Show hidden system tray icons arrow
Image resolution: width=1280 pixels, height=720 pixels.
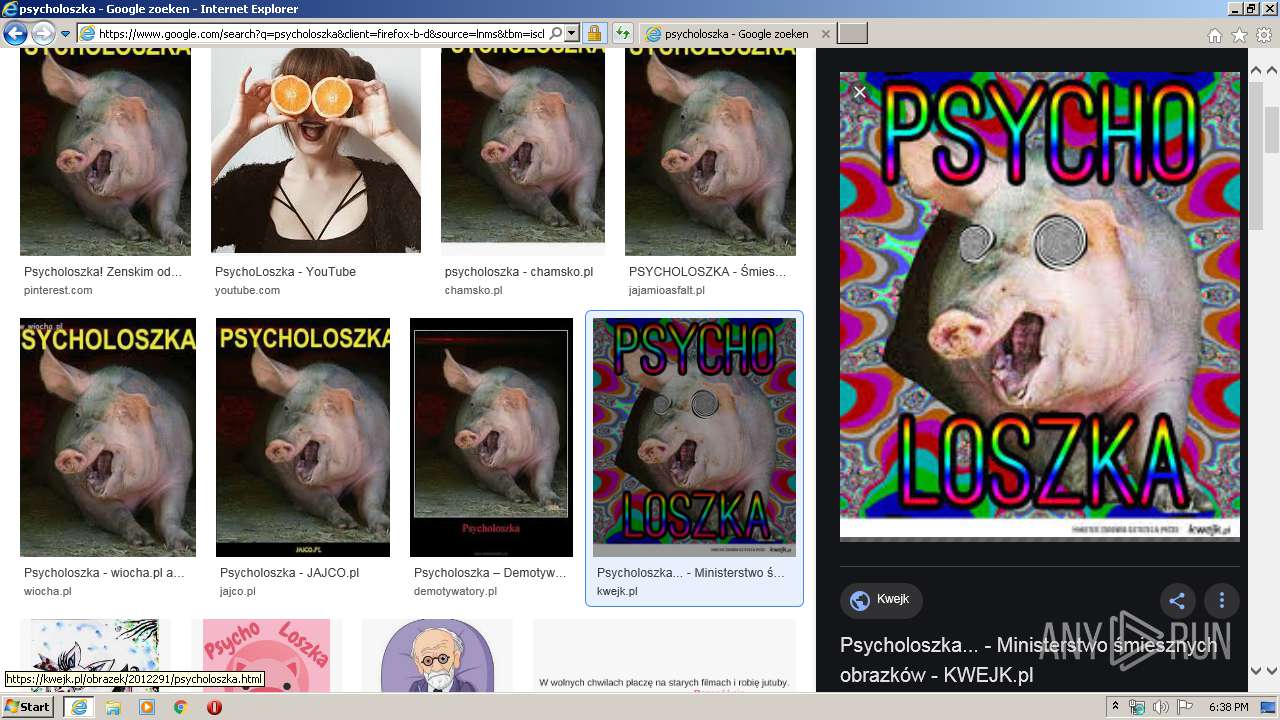tap(1116, 707)
